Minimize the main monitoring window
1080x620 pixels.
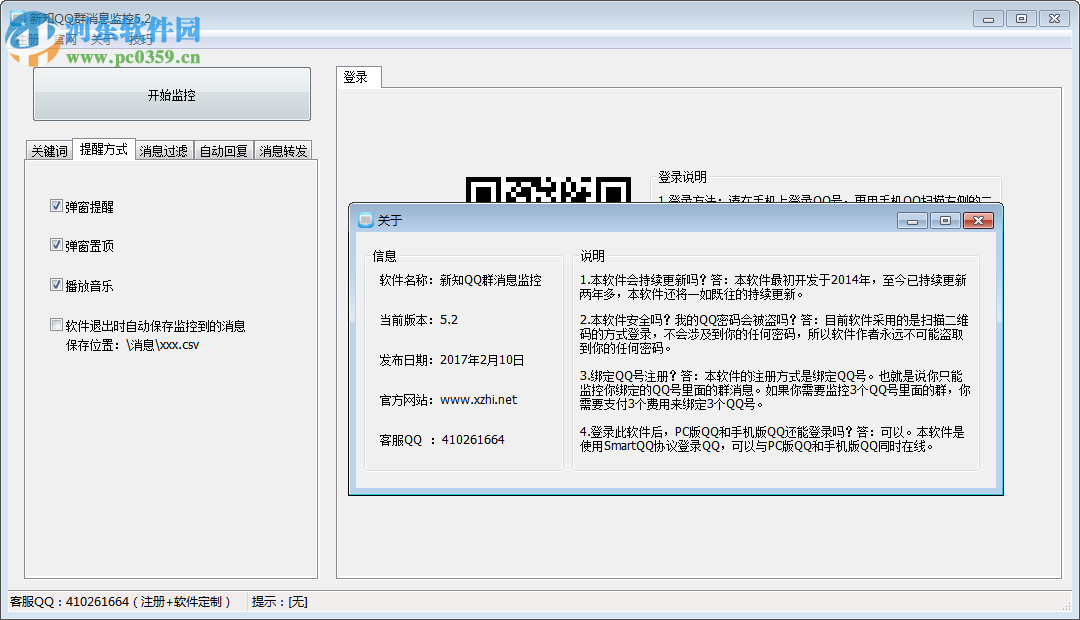coord(986,17)
